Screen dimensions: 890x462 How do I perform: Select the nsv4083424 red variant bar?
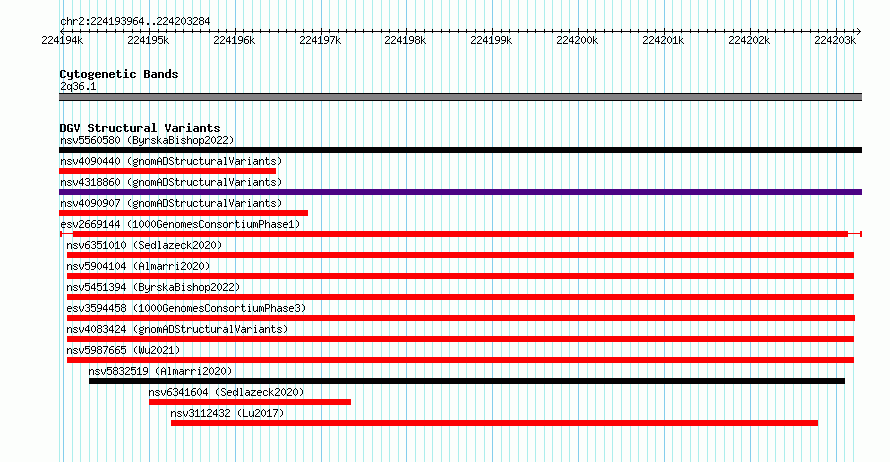pyautogui.click(x=460, y=339)
